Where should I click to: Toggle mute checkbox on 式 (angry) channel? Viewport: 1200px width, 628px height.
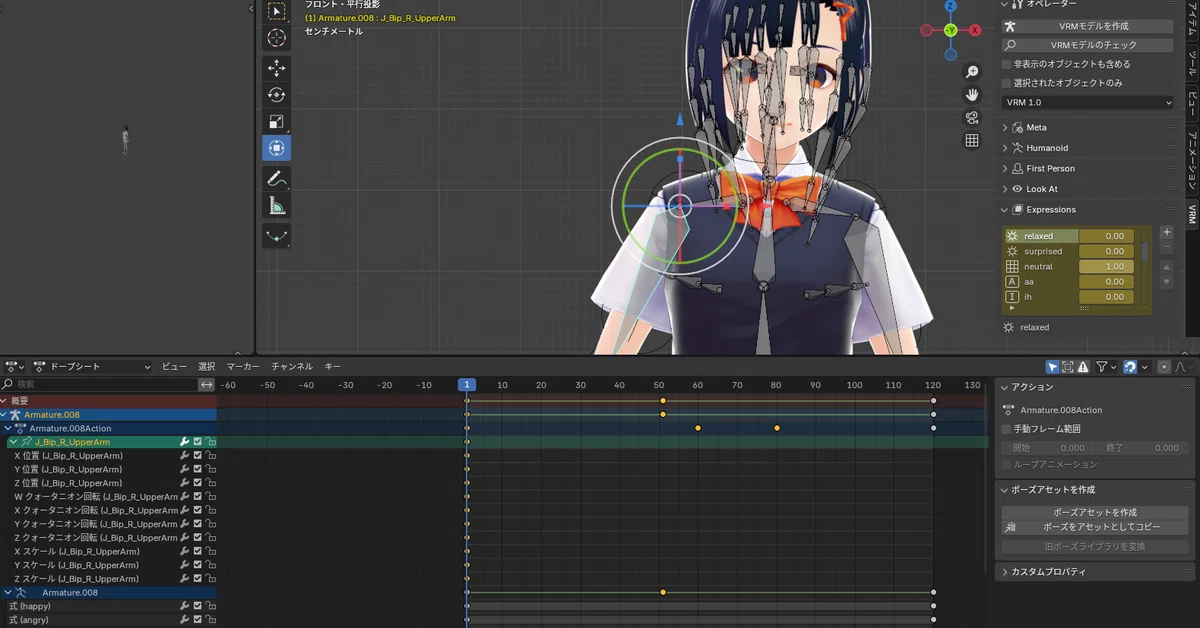198,620
